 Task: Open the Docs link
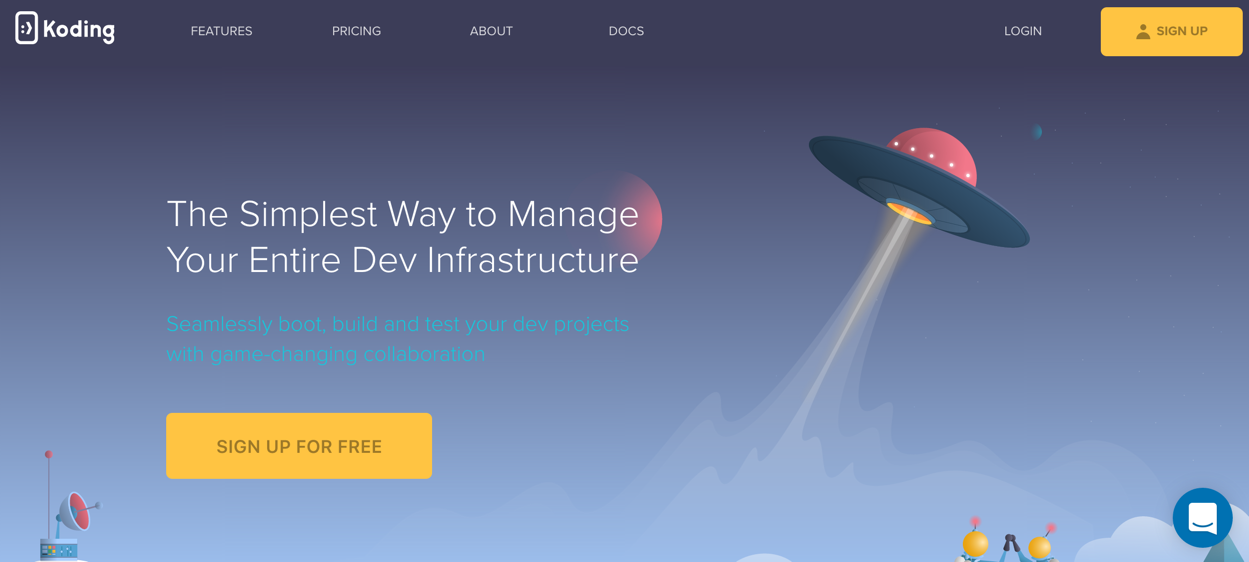point(626,31)
